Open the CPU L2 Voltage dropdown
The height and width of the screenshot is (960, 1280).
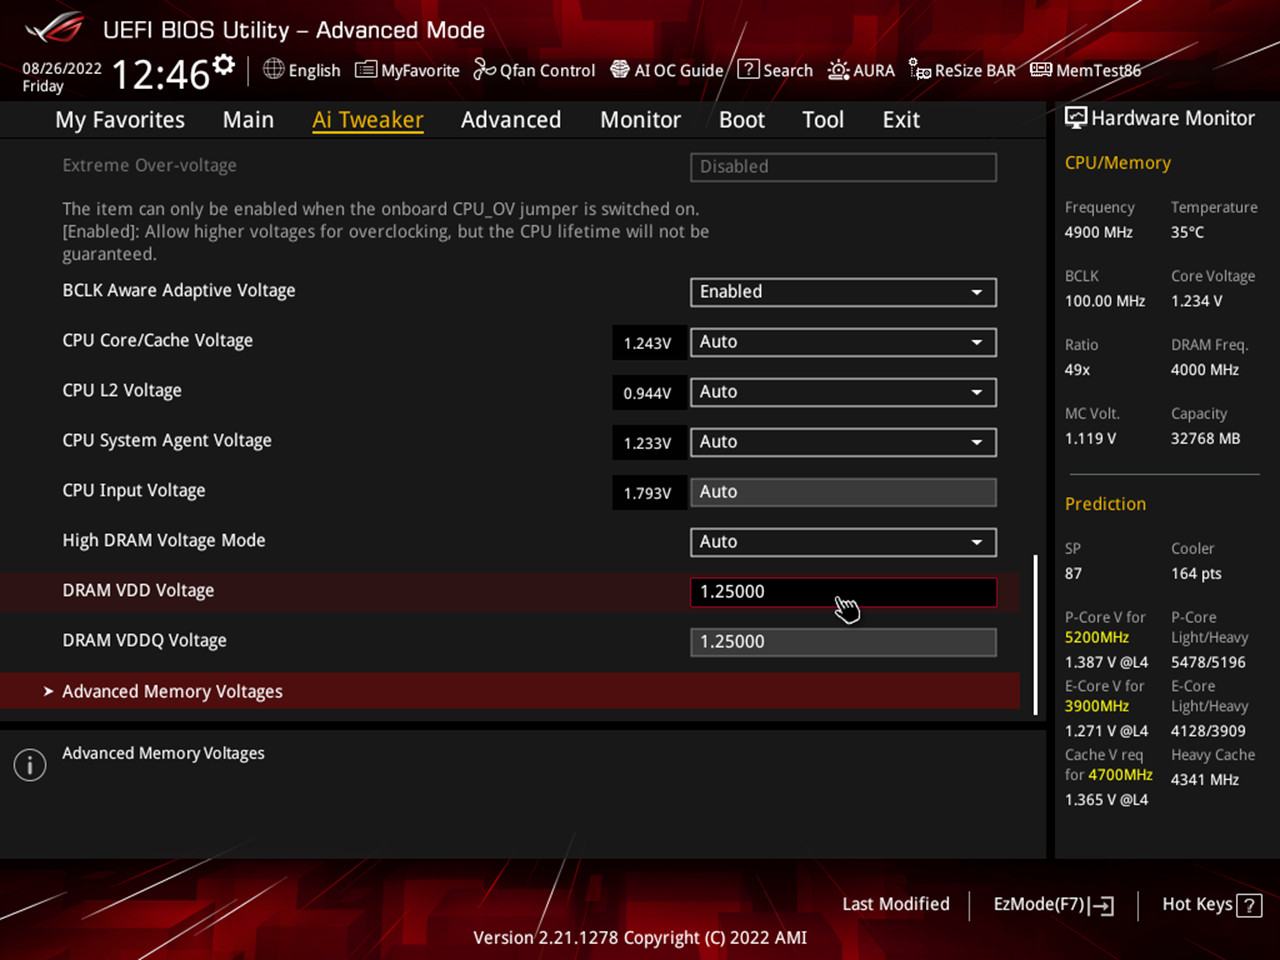click(843, 392)
